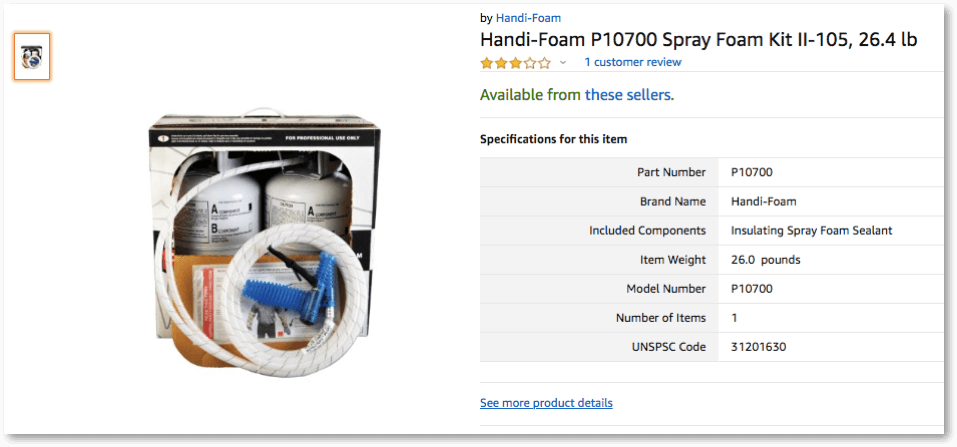Open 'See more product details' link

point(546,403)
